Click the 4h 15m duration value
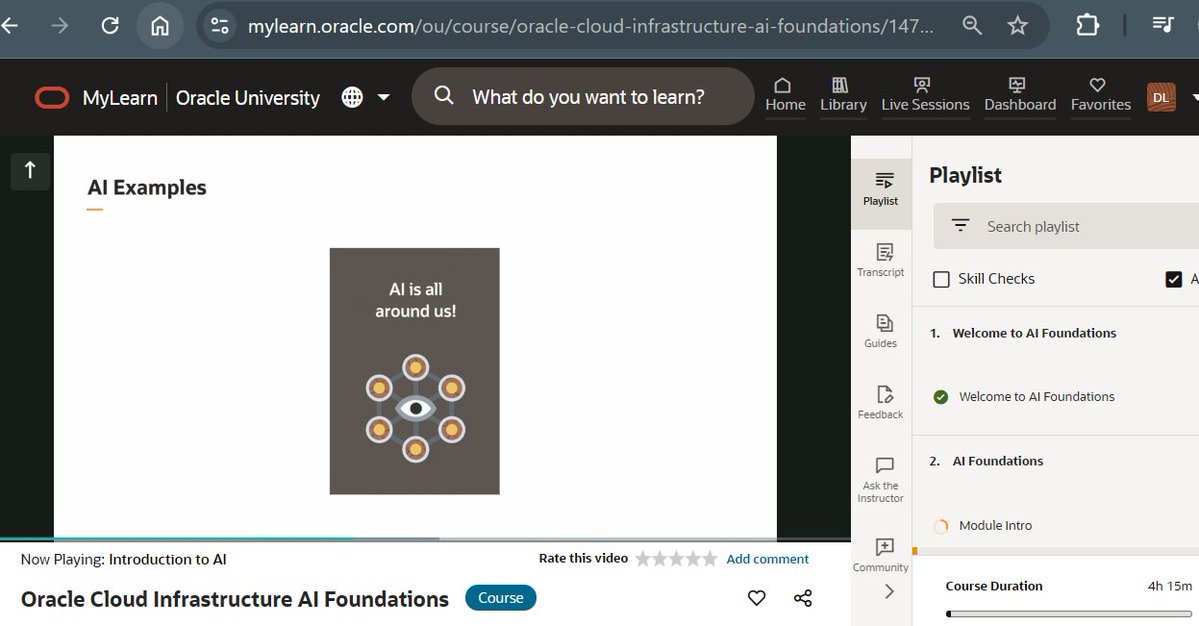Image resolution: width=1199 pixels, height=626 pixels. coord(1169,586)
